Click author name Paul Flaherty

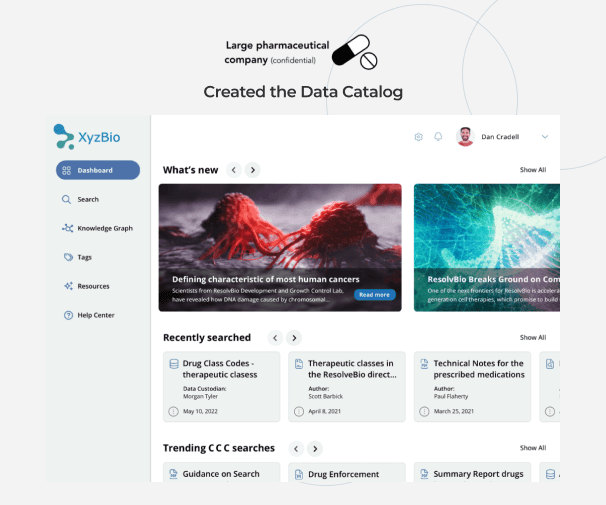[x=451, y=396]
